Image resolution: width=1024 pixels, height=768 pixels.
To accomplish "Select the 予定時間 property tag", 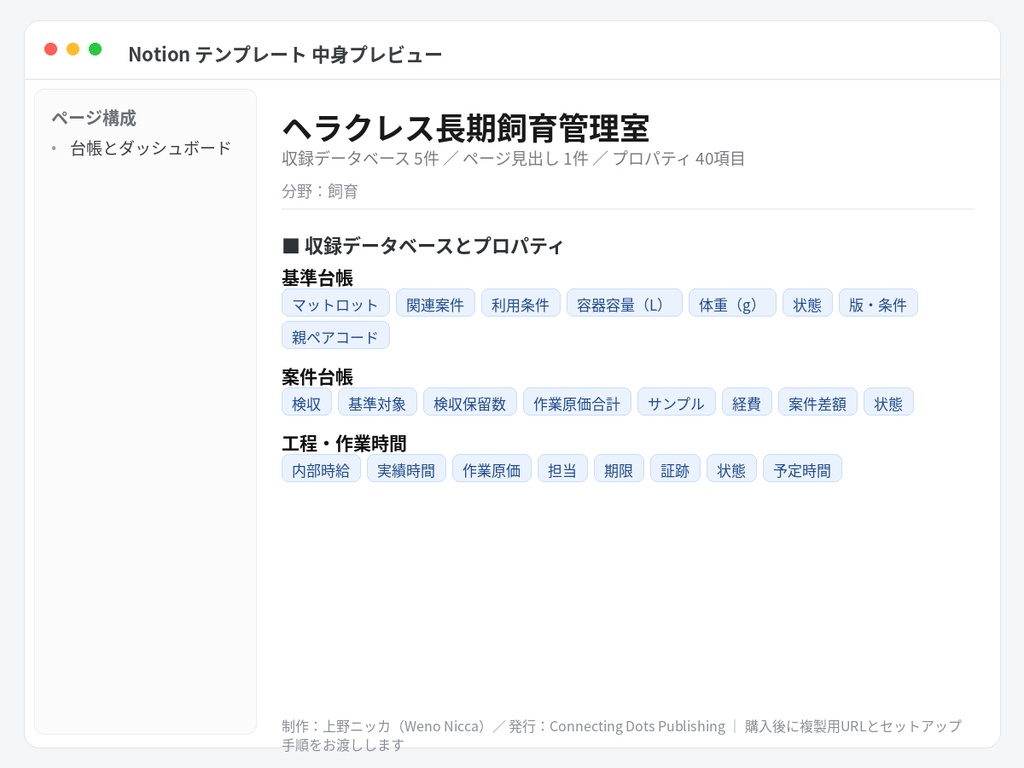I will (x=803, y=468).
